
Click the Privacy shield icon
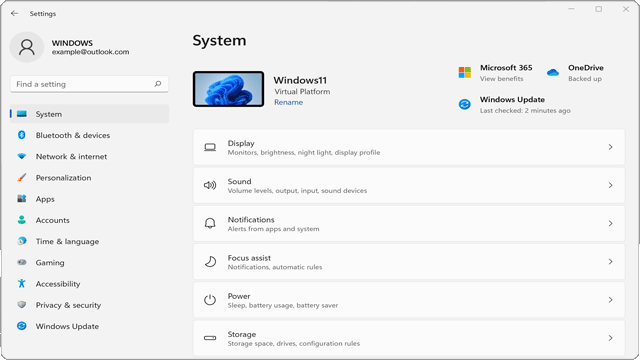tap(22, 305)
